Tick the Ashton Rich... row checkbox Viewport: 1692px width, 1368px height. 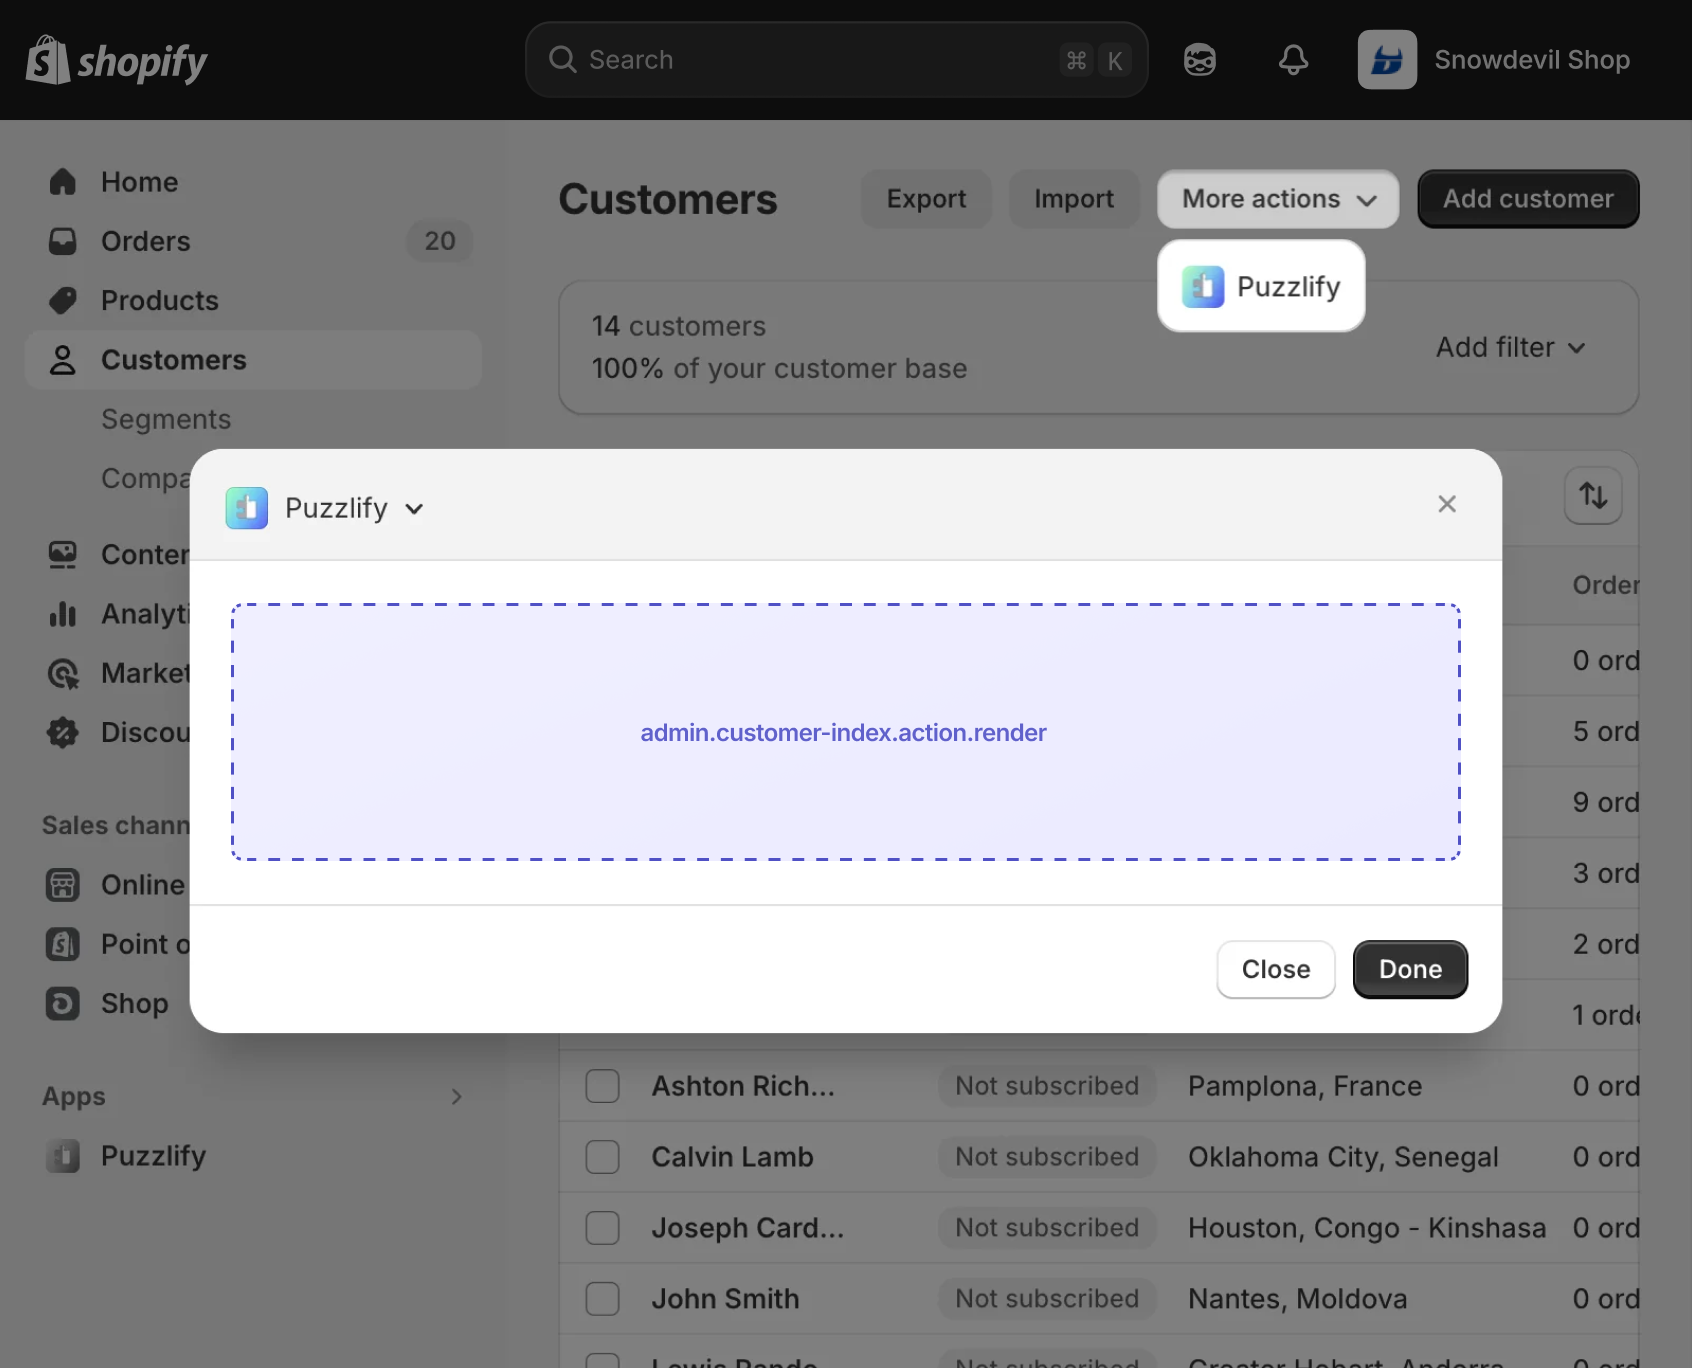tap(603, 1086)
